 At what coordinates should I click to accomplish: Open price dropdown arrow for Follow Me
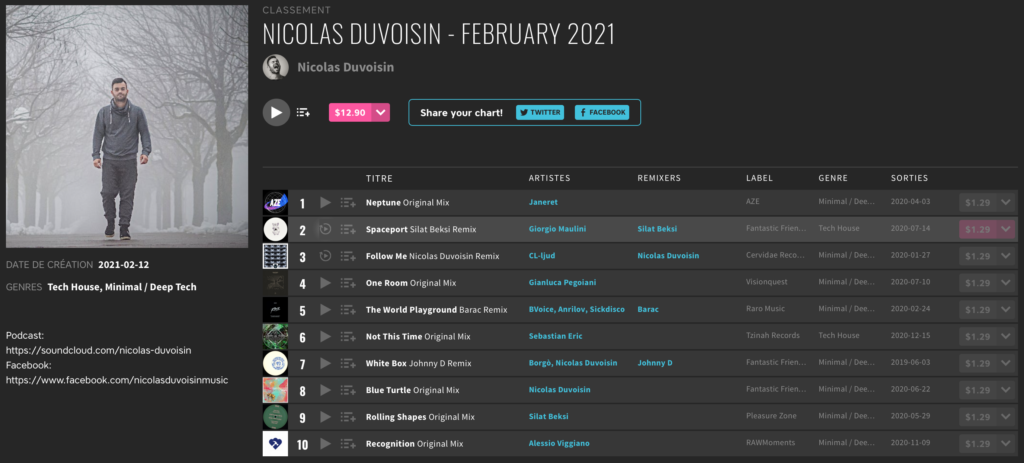click(1006, 256)
